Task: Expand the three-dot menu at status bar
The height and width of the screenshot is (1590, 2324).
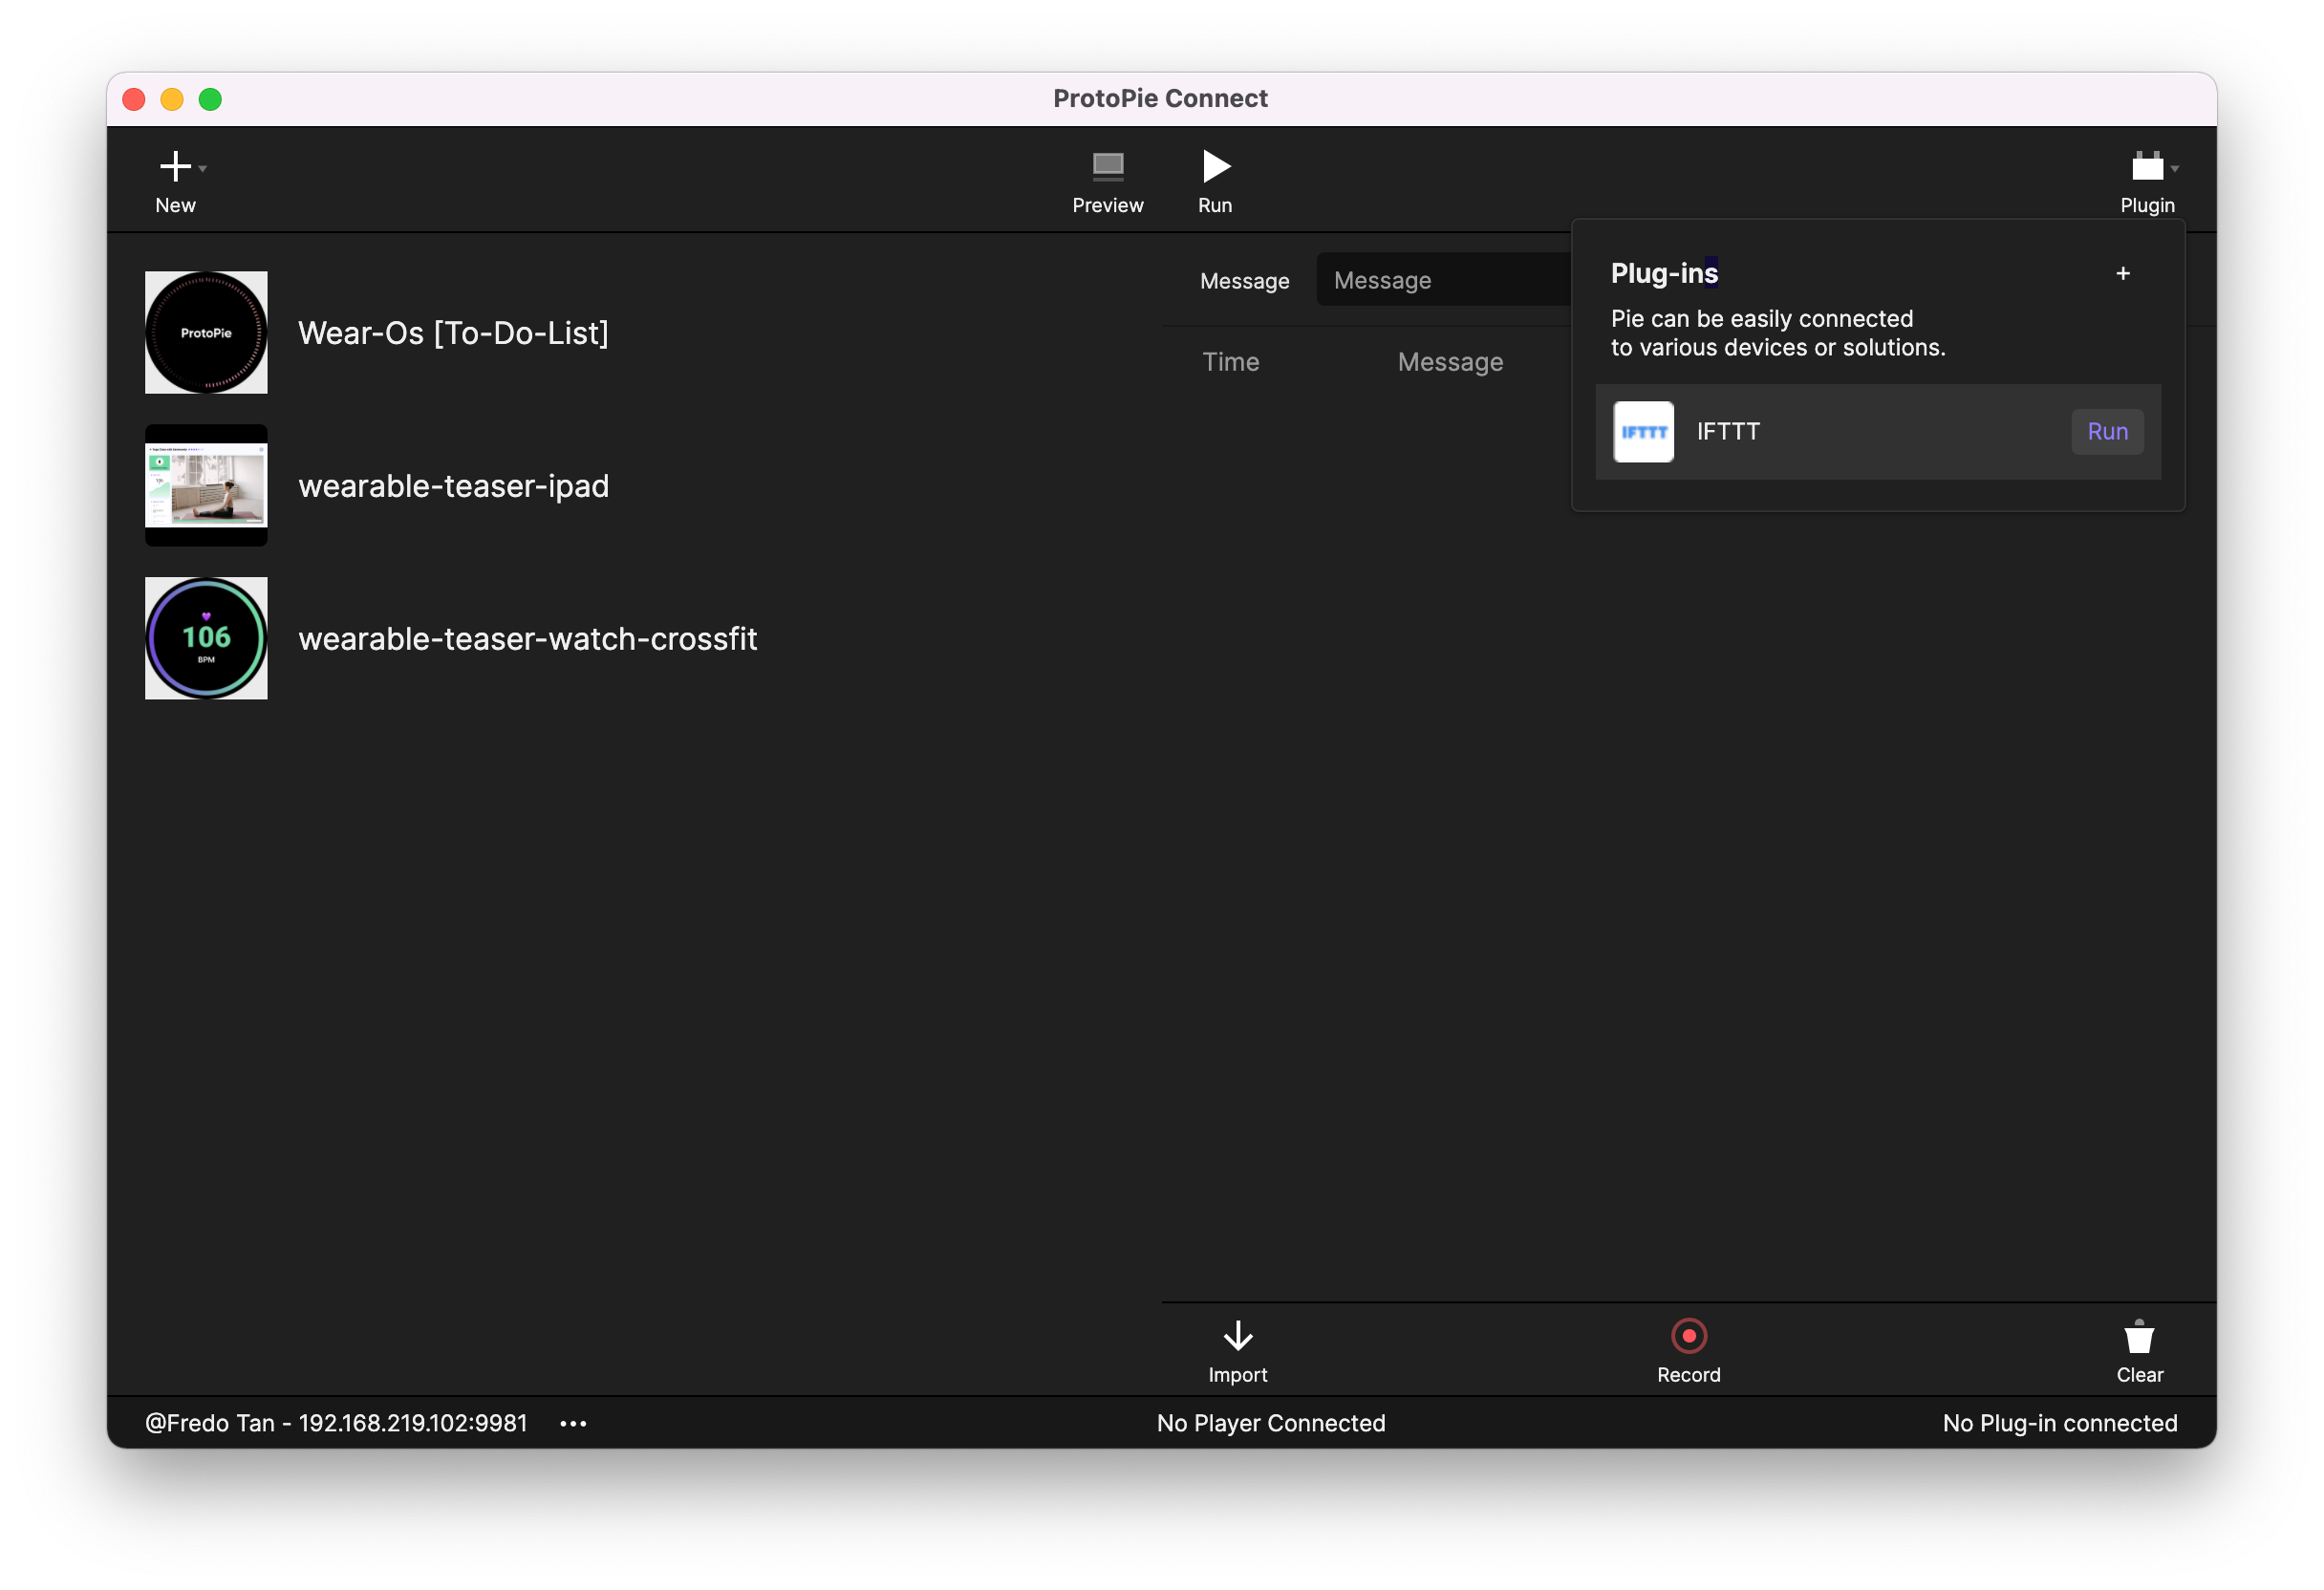Action: tap(574, 1422)
